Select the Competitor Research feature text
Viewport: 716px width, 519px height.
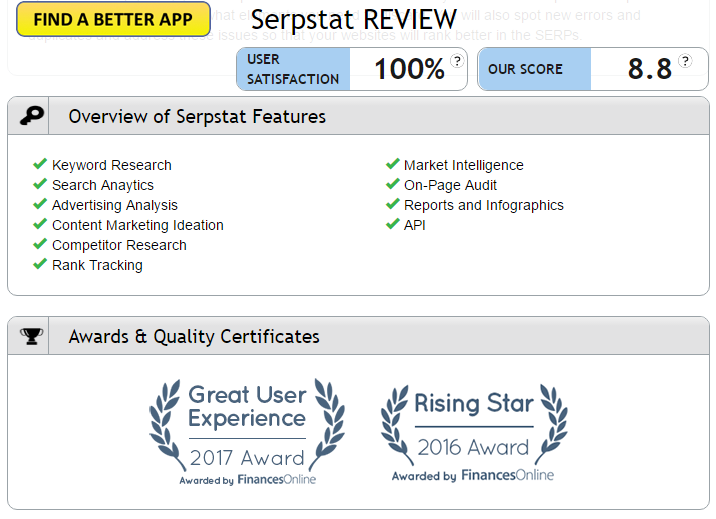point(119,245)
